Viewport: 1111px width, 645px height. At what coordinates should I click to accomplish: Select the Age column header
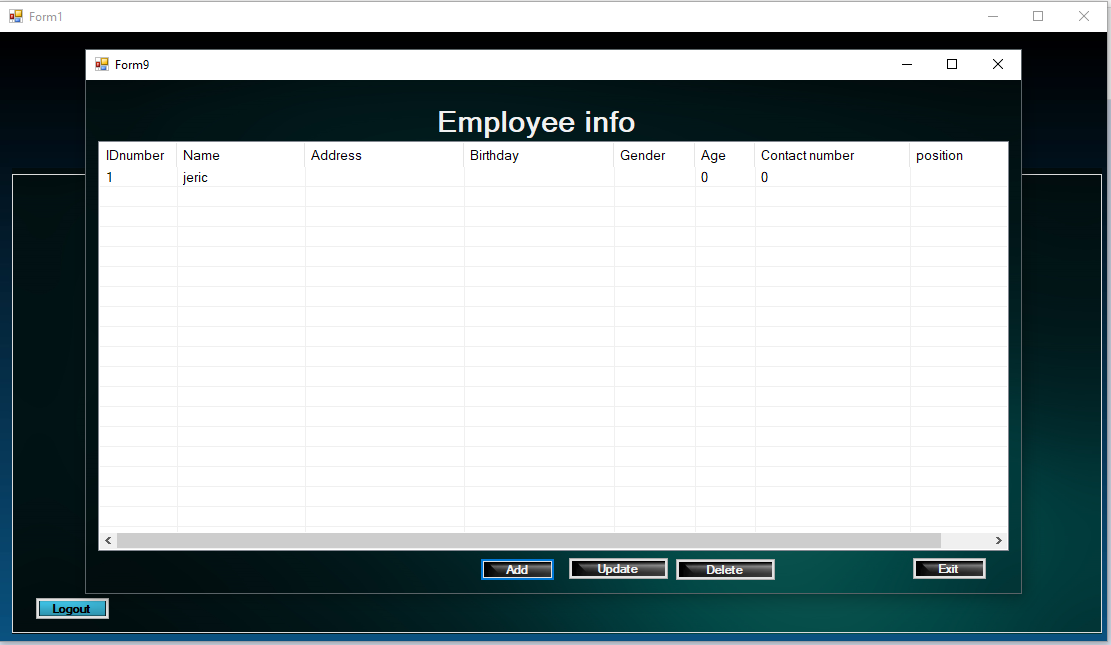724,155
